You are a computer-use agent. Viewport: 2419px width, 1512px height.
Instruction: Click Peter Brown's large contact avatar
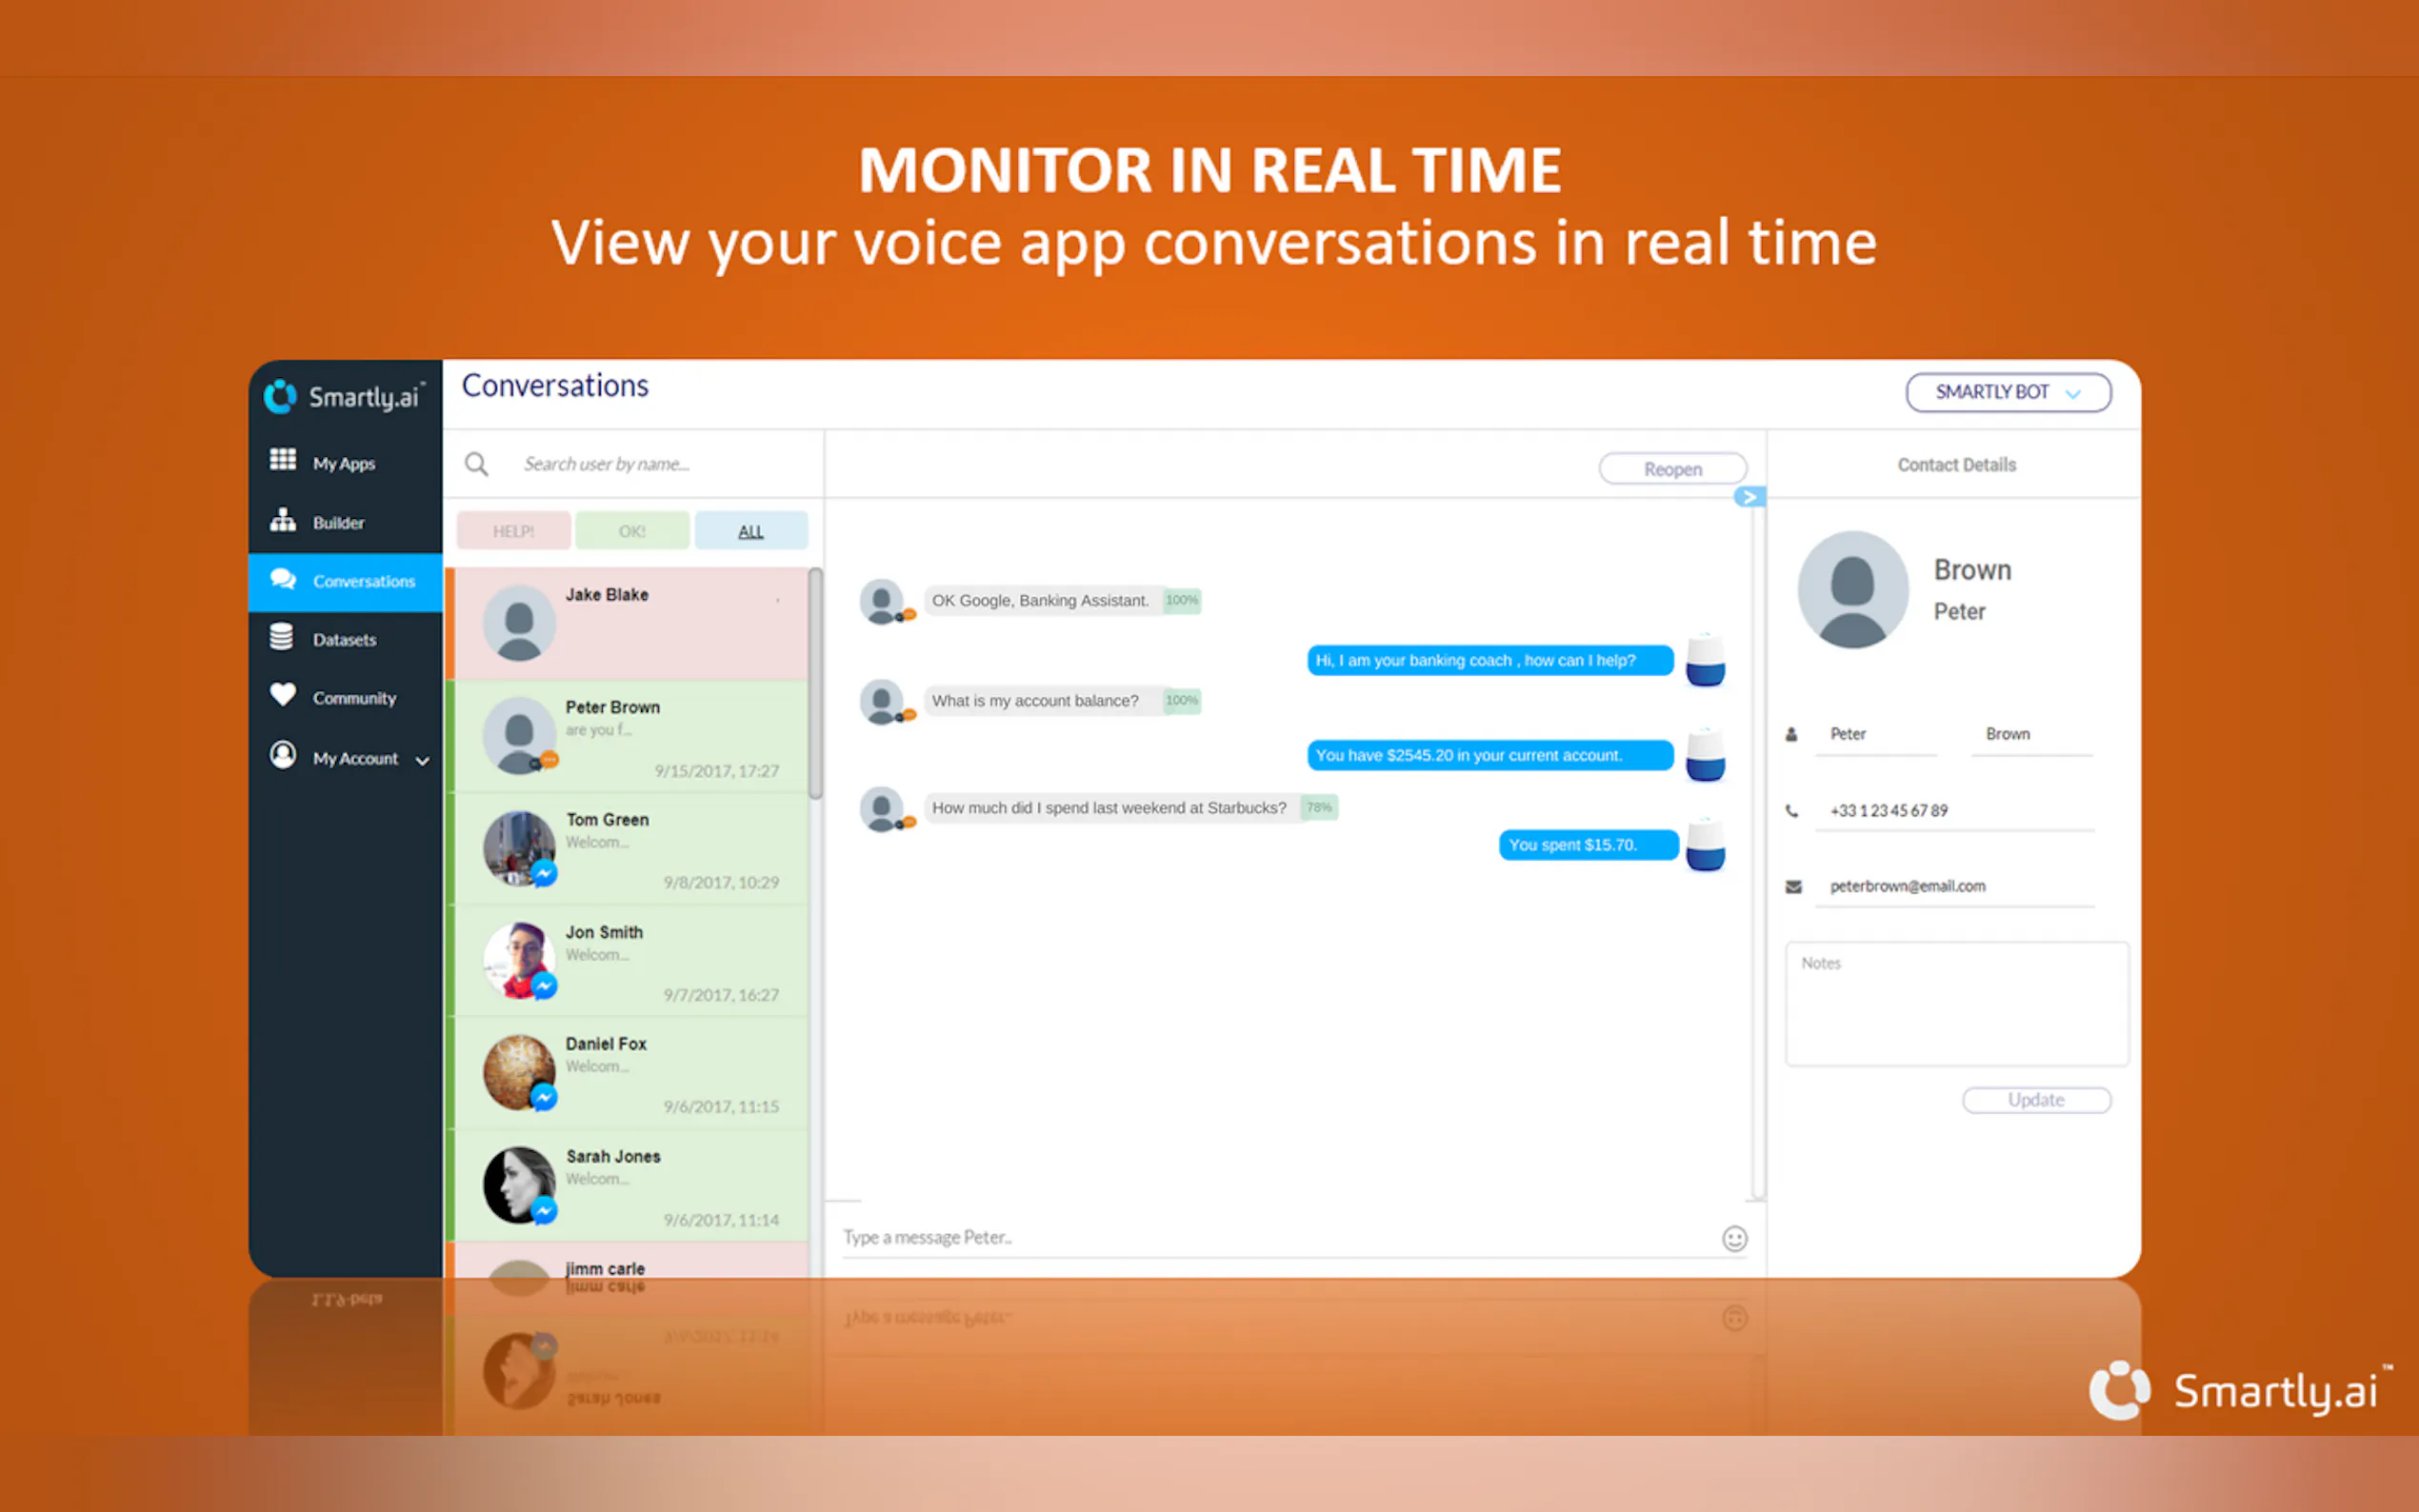1852,590
